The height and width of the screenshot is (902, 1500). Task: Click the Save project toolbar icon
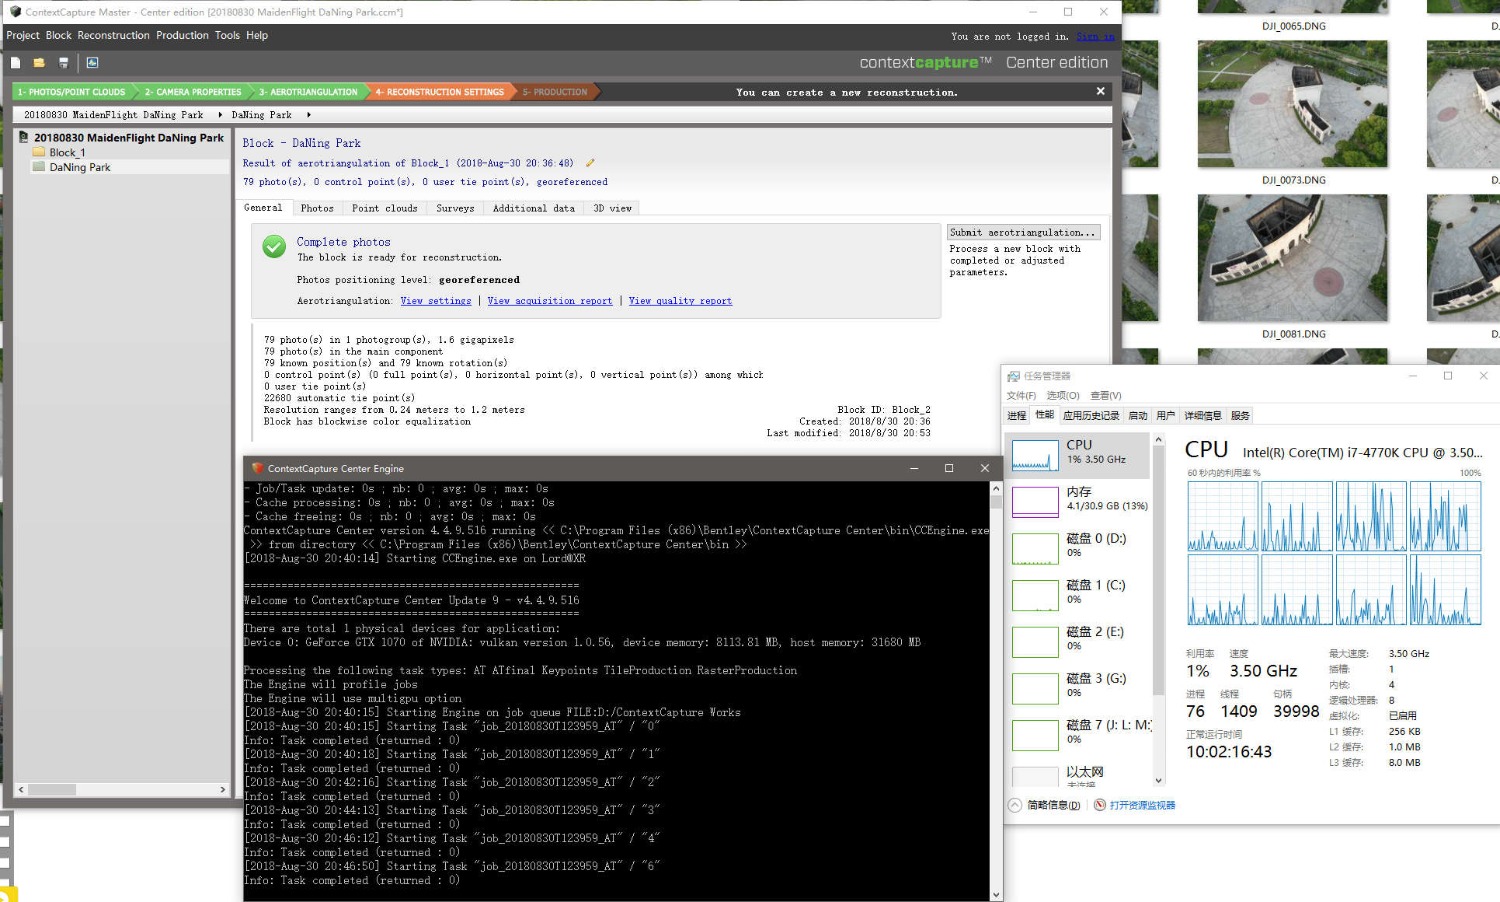pos(63,63)
